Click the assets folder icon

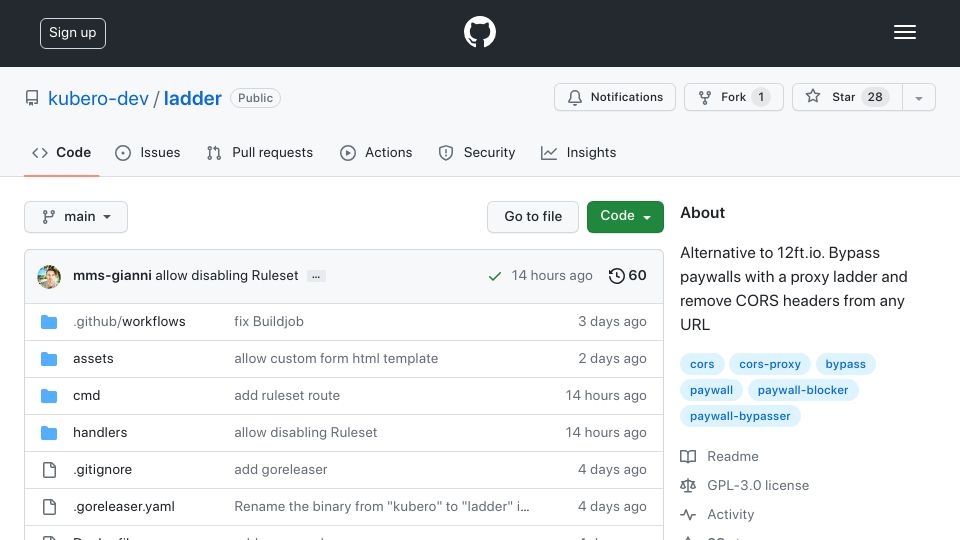click(x=49, y=359)
